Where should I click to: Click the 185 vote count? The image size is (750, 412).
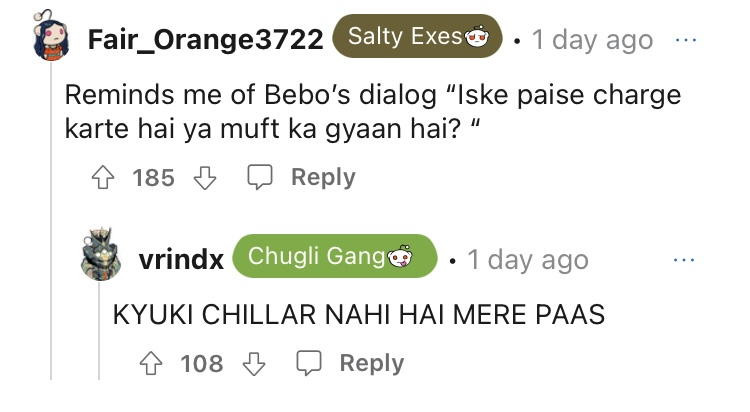point(153,178)
